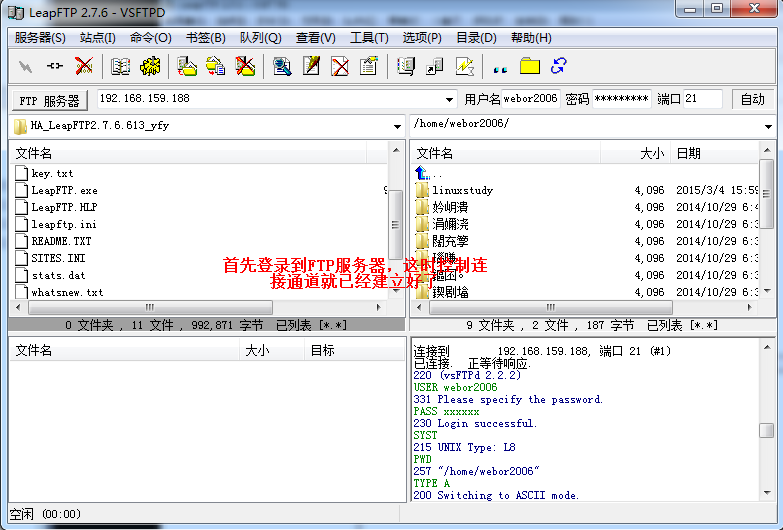Click the two blue dots icon
The image size is (783, 530).
[x=500, y=70]
